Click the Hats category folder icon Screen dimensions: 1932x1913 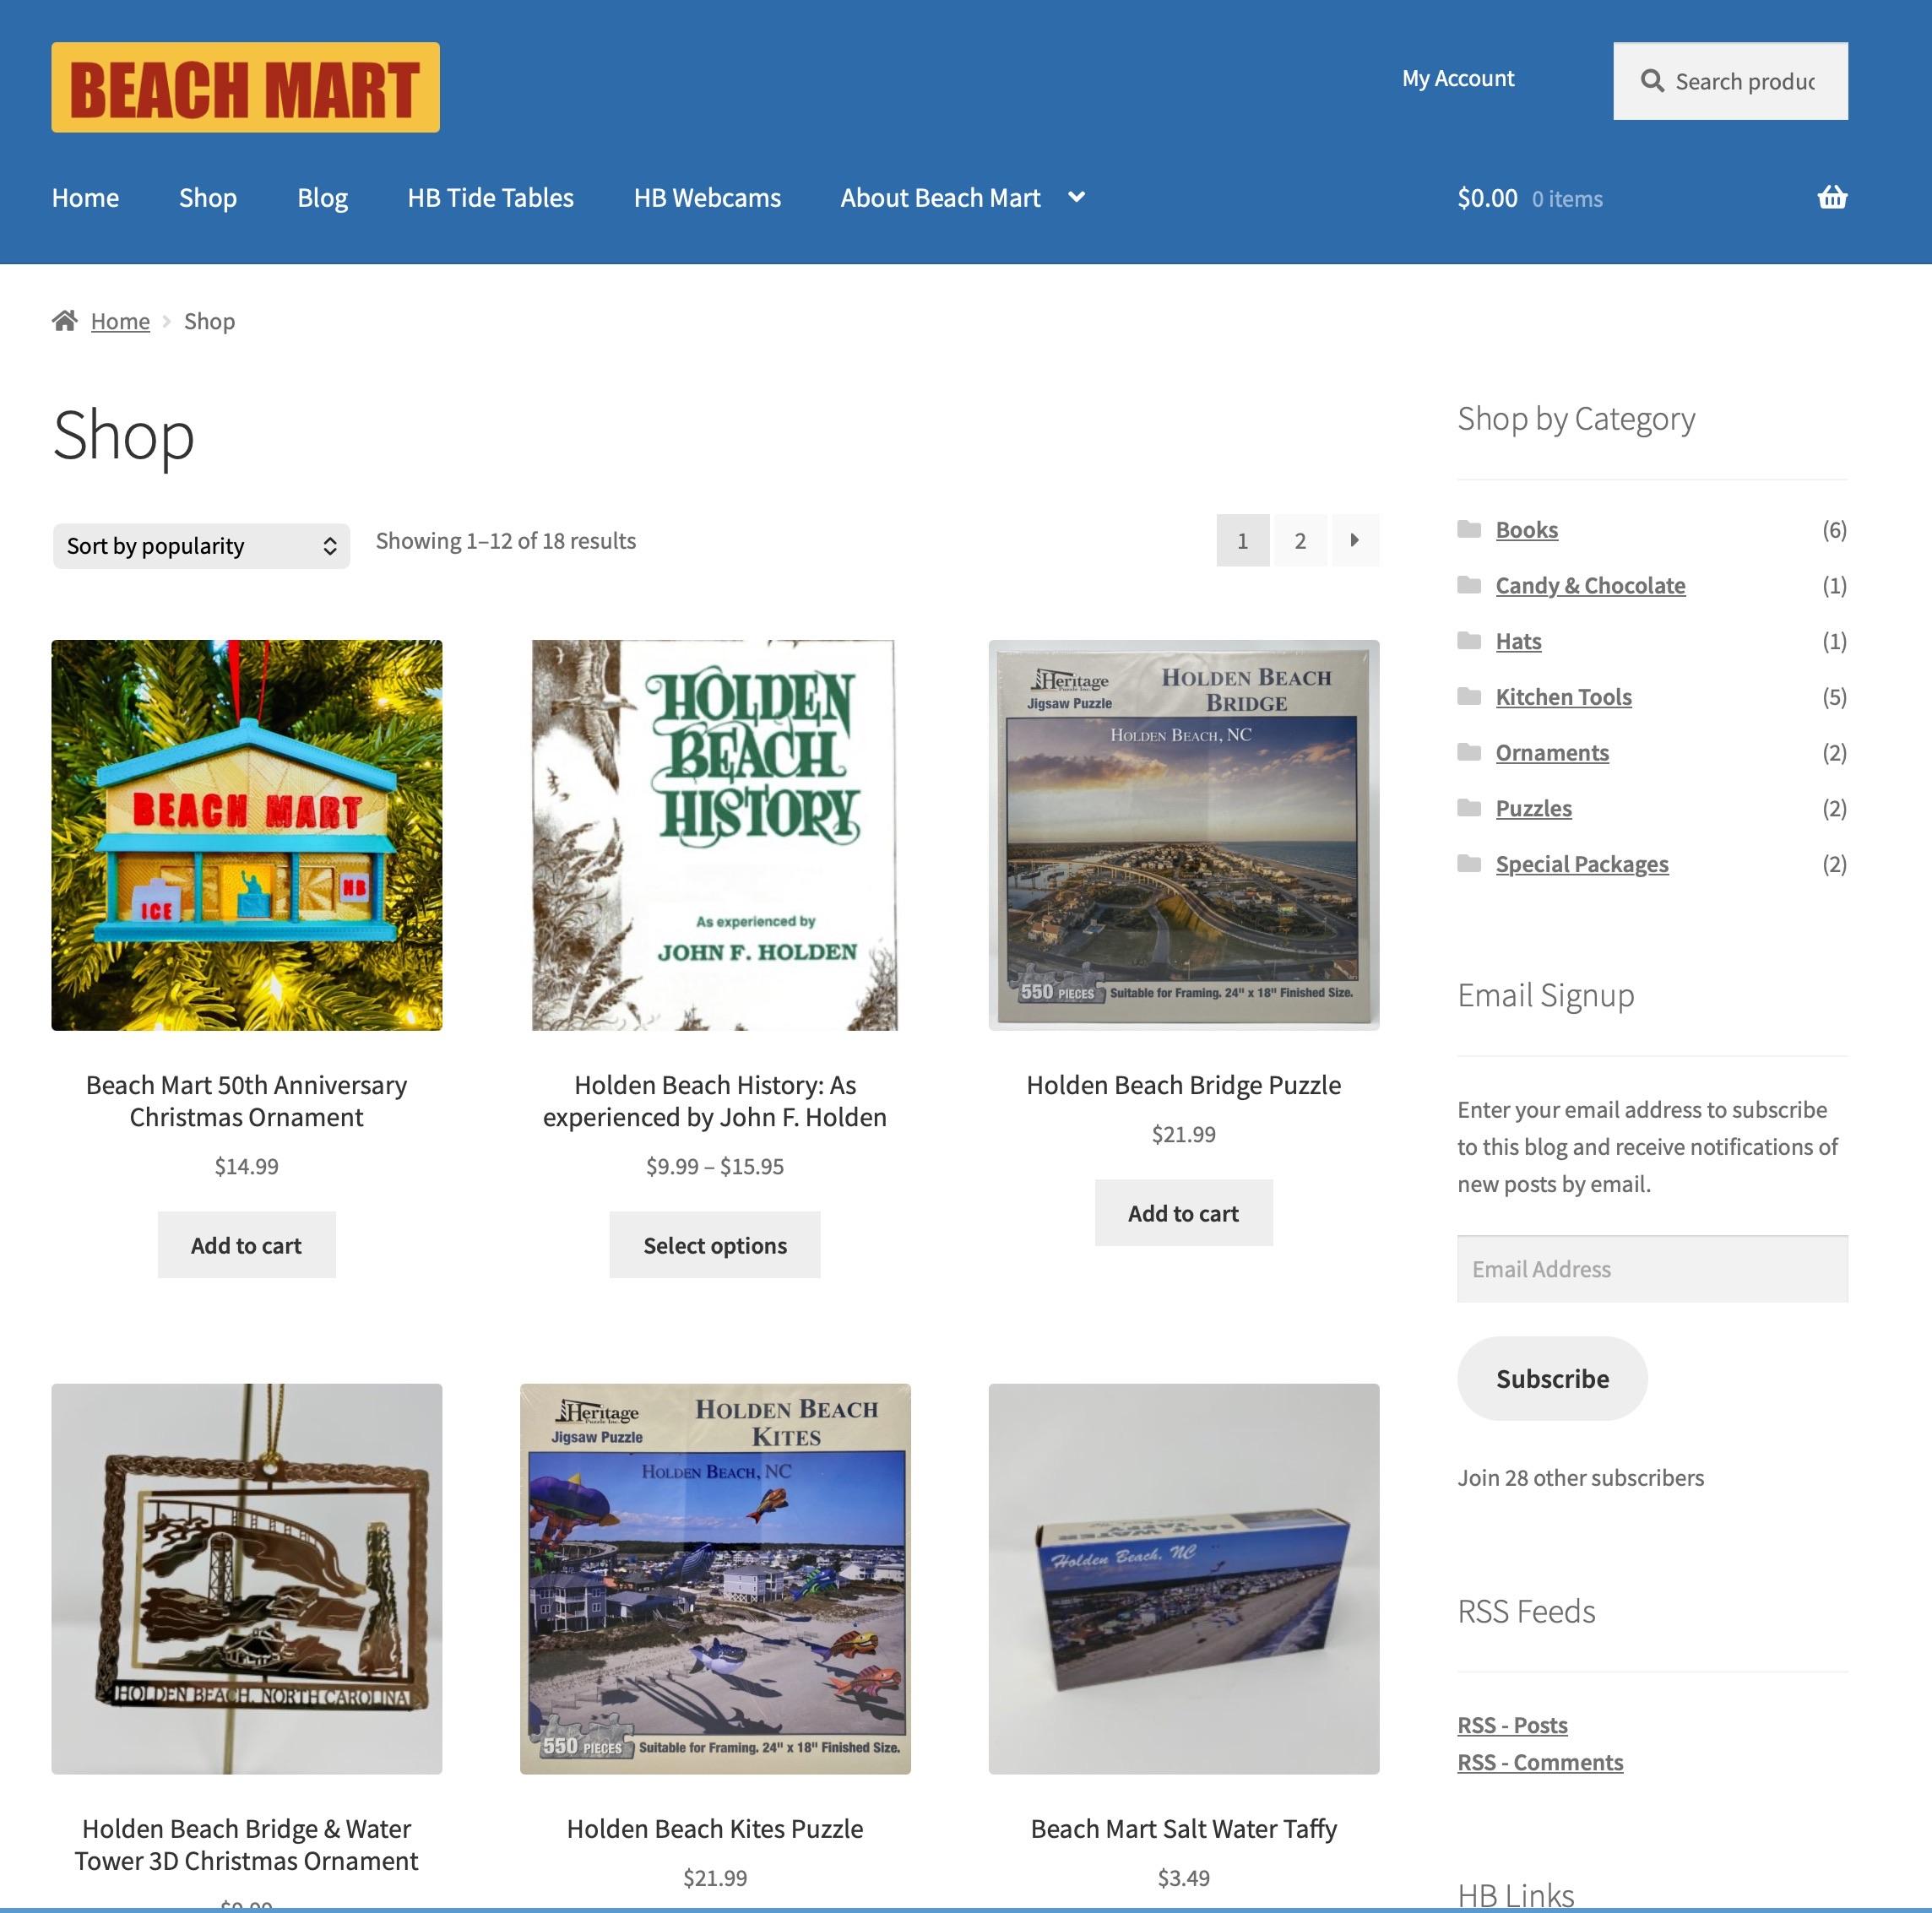(x=1469, y=640)
